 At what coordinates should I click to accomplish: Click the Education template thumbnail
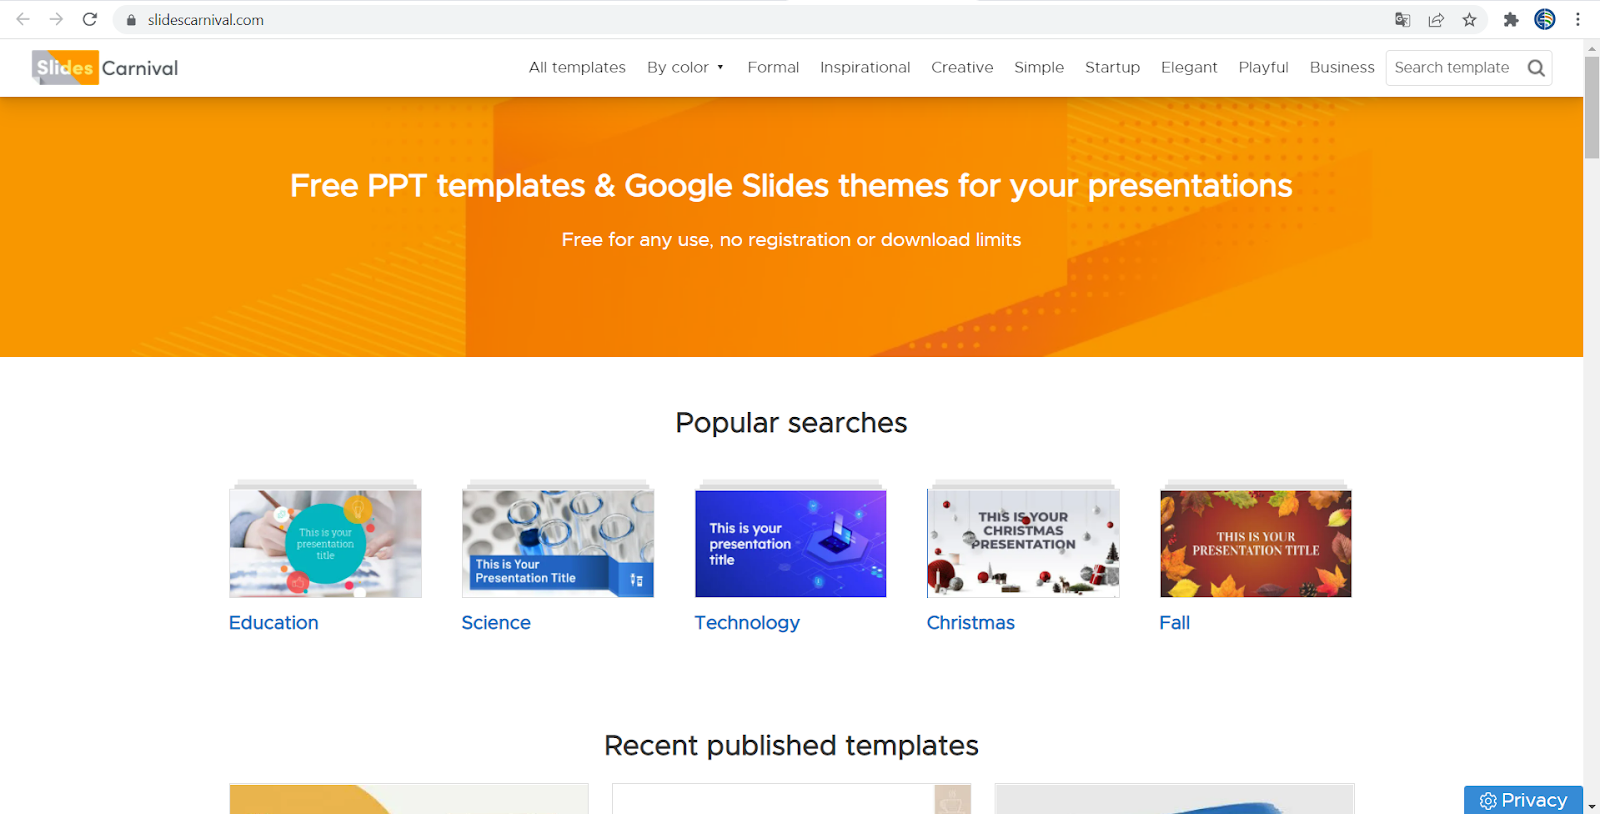pos(325,543)
